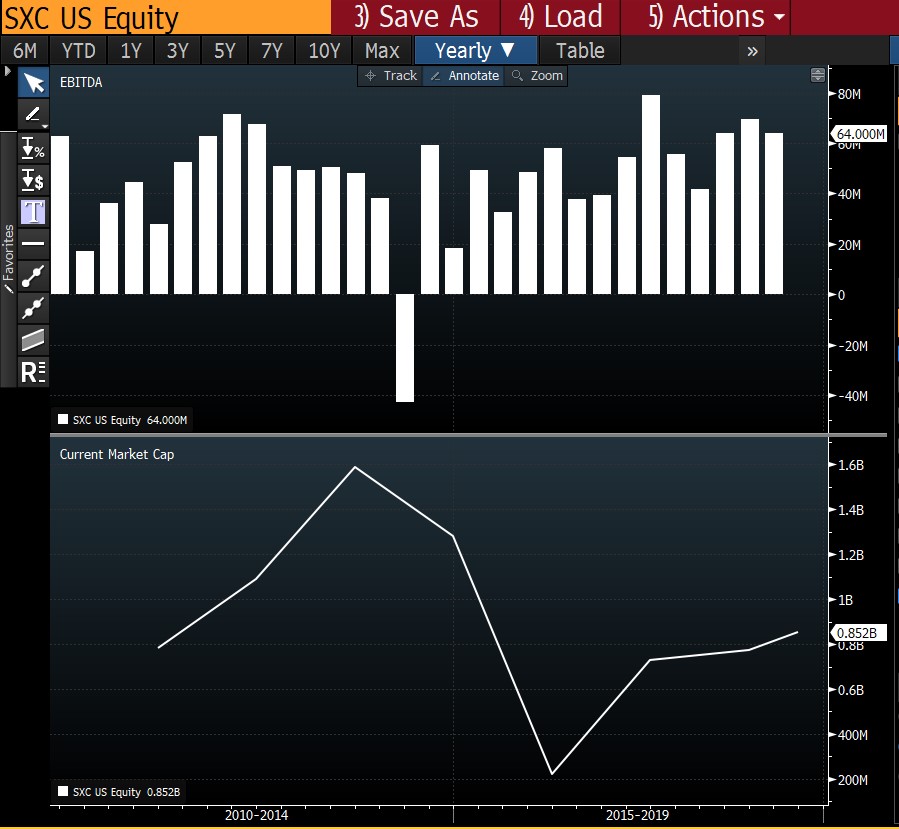This screenshot has width=899, height=829.
Task: Choose the trend line segment tool
Action: click(33, 275)
